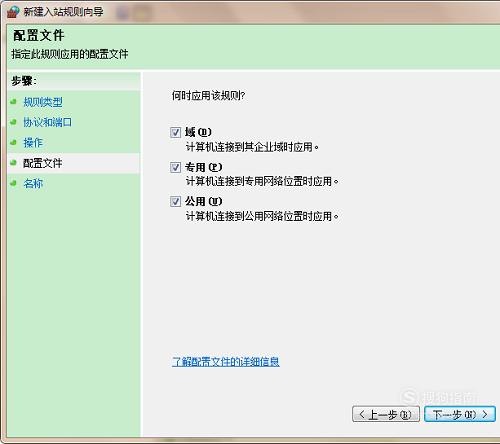Click the 何时应用该规则? question text
The height and width of the screenshot is (444, 500).
coord(208,96)
